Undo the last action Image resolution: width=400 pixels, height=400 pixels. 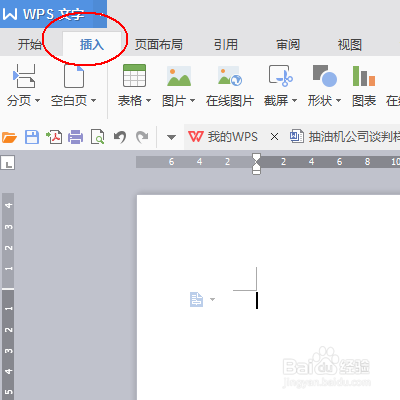tap(120, 137)
